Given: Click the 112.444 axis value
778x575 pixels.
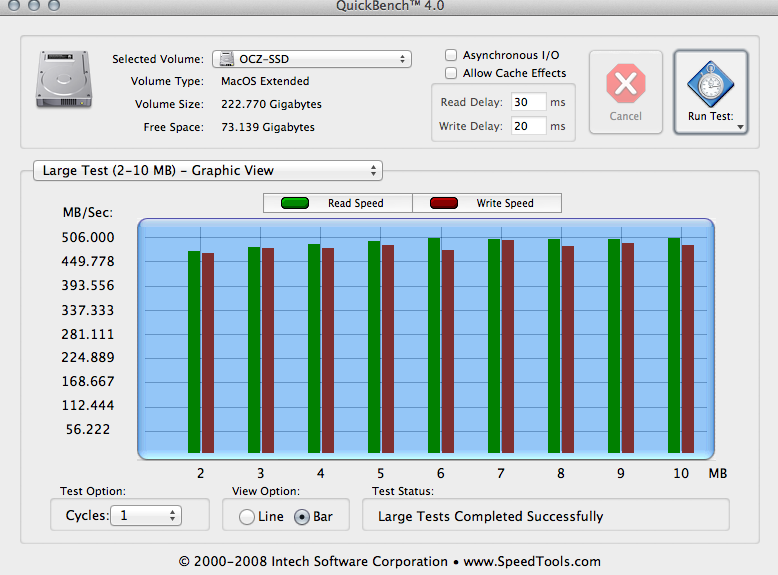Looking at the screenshot, I should (x=88, y=406).
